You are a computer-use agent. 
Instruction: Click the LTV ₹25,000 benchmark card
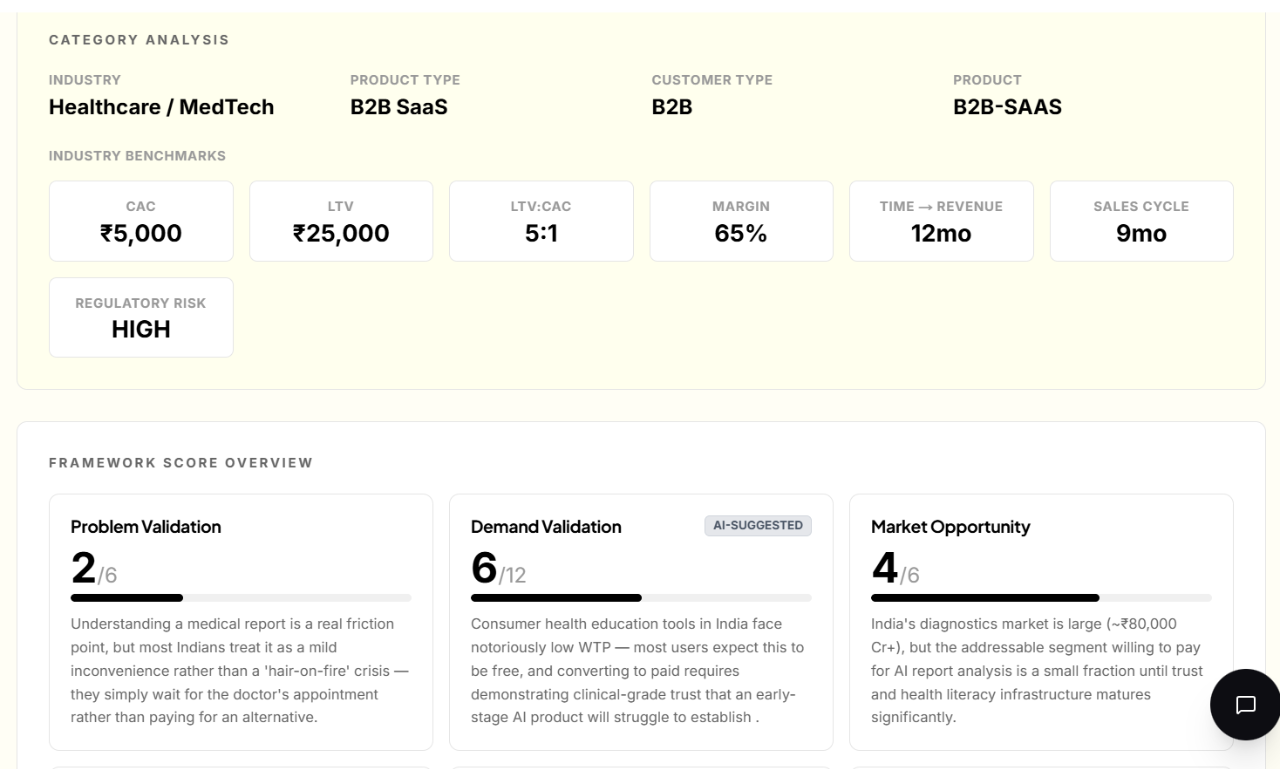[341, 221]
